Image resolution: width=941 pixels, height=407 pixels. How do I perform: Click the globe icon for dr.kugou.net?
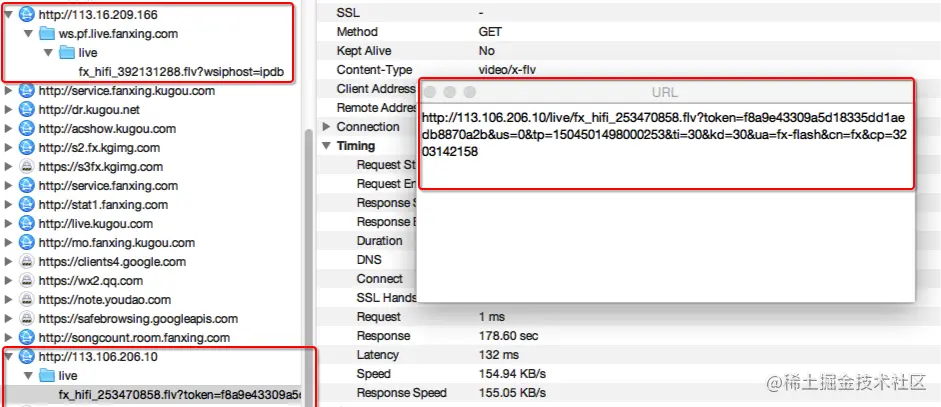[26, 110]
